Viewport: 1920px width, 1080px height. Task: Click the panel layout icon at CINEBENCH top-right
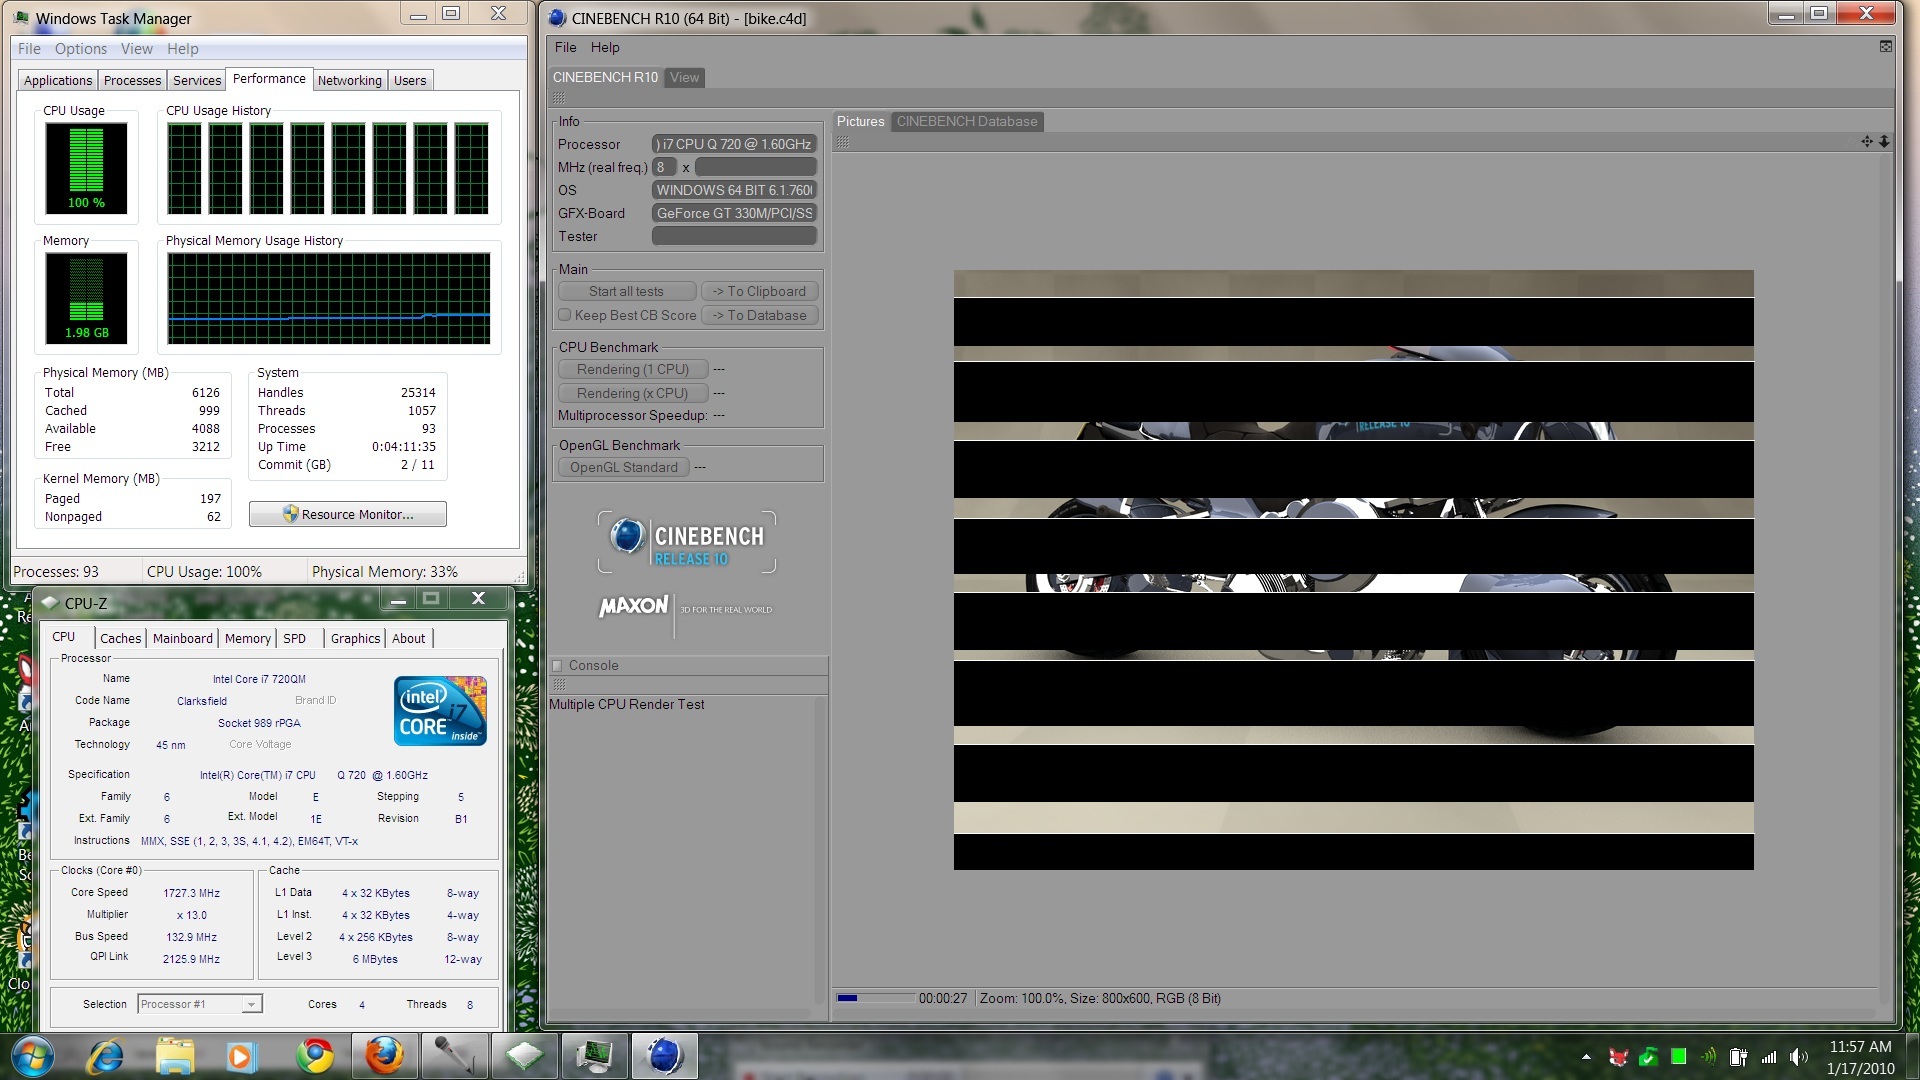coord(1885,47)
